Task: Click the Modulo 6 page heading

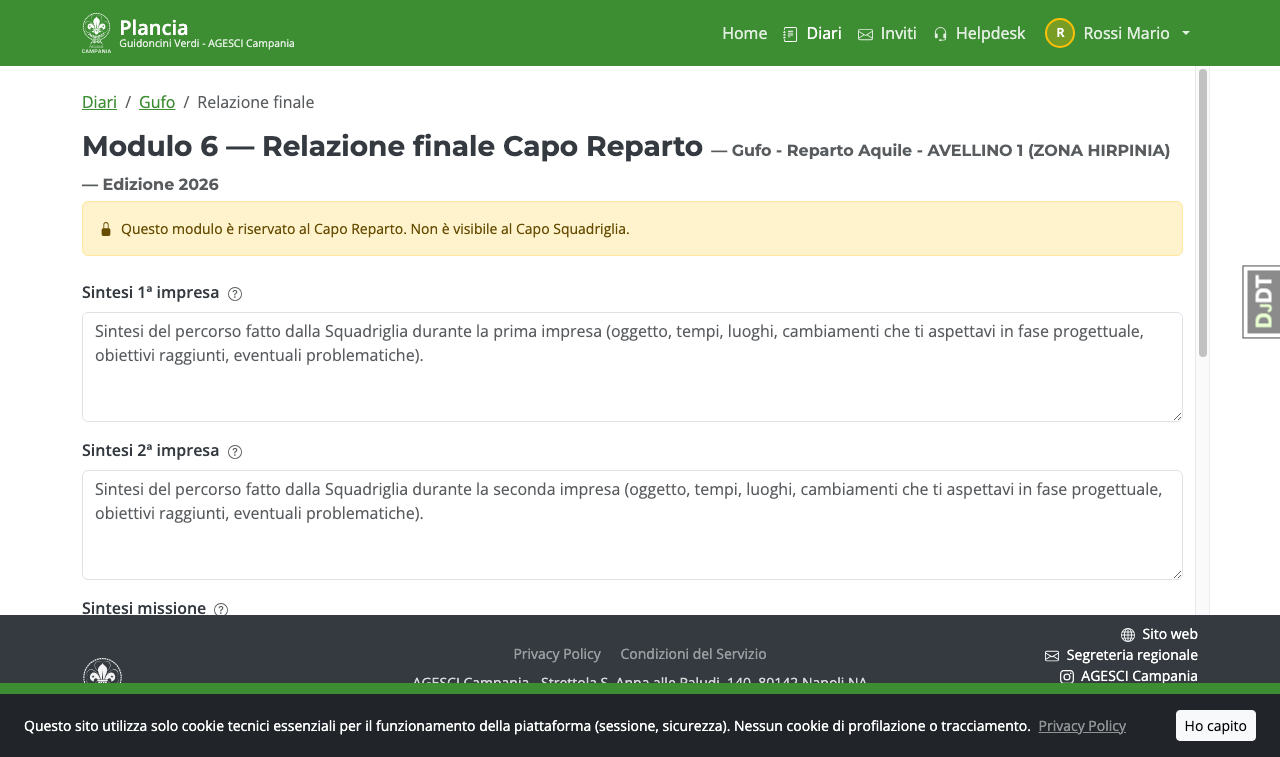Action: click(392, 146)
